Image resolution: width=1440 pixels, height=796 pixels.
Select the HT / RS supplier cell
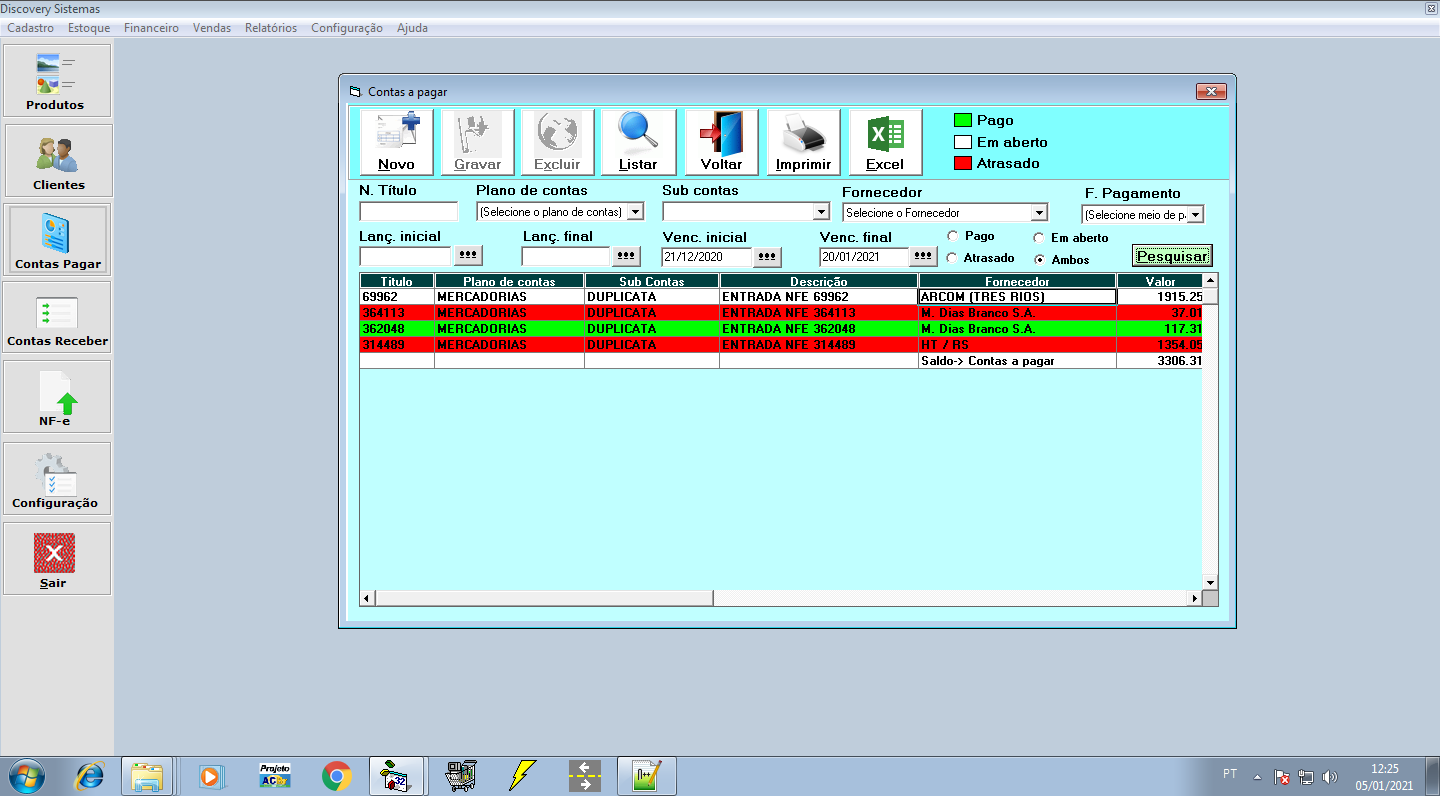(x=1017, y=345)
